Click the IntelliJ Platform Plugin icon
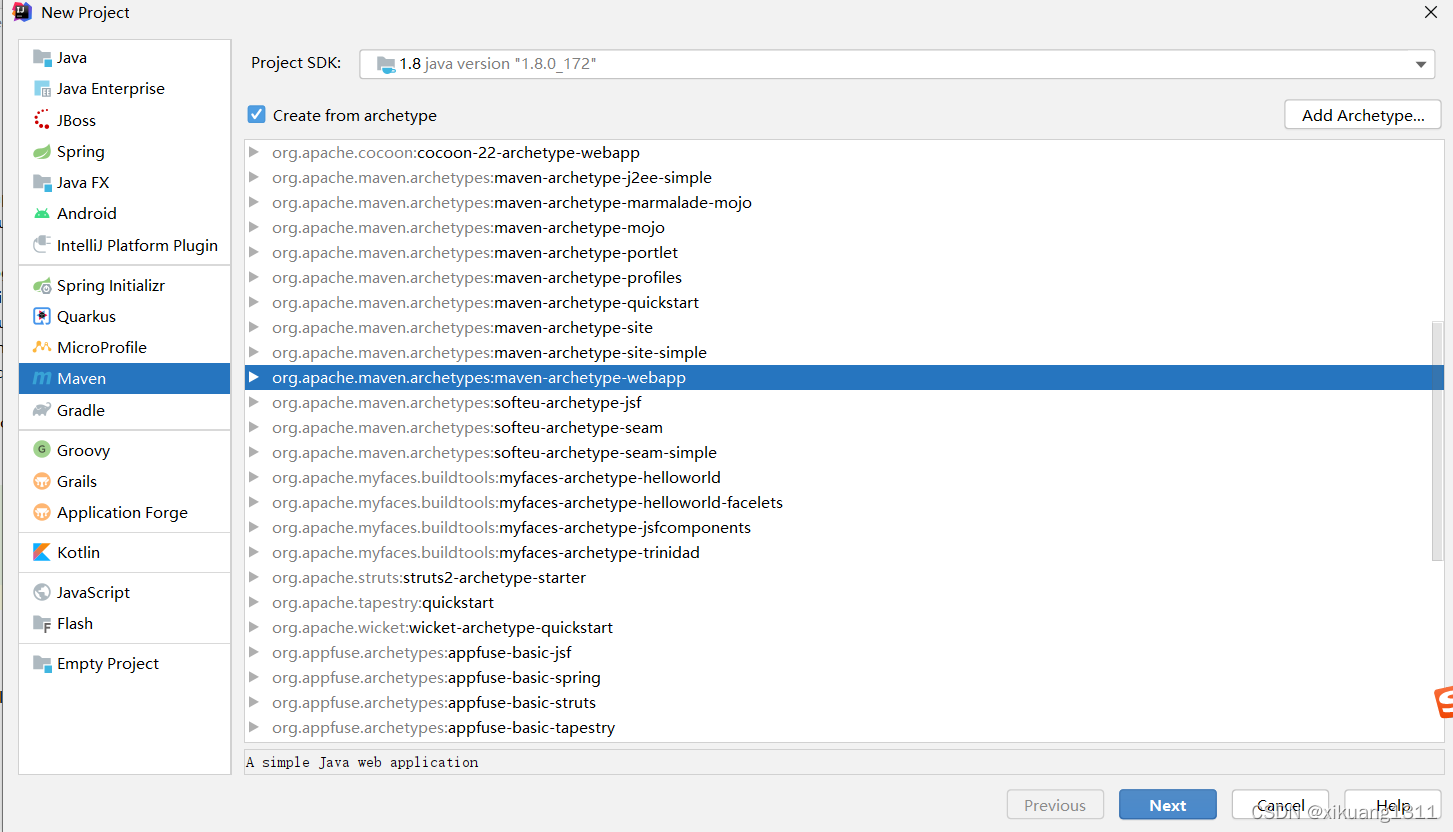Viewport: 1453px width, 832px height. coord(41,245)
